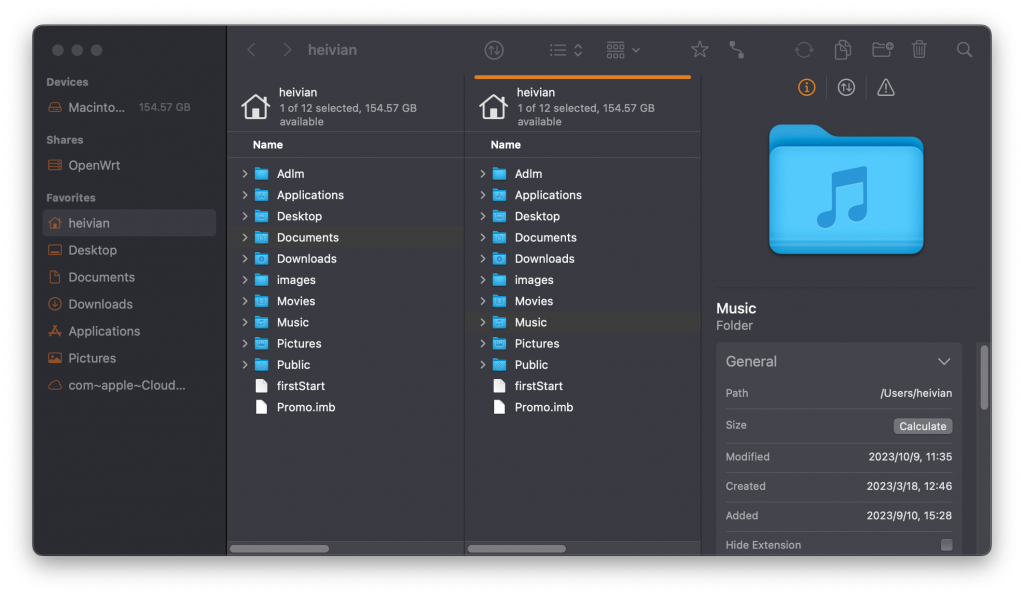Switch to the transfers tab in inspector
This screenshot has height=596, width=1024.
pyautogui.click(x=846, y=88)
